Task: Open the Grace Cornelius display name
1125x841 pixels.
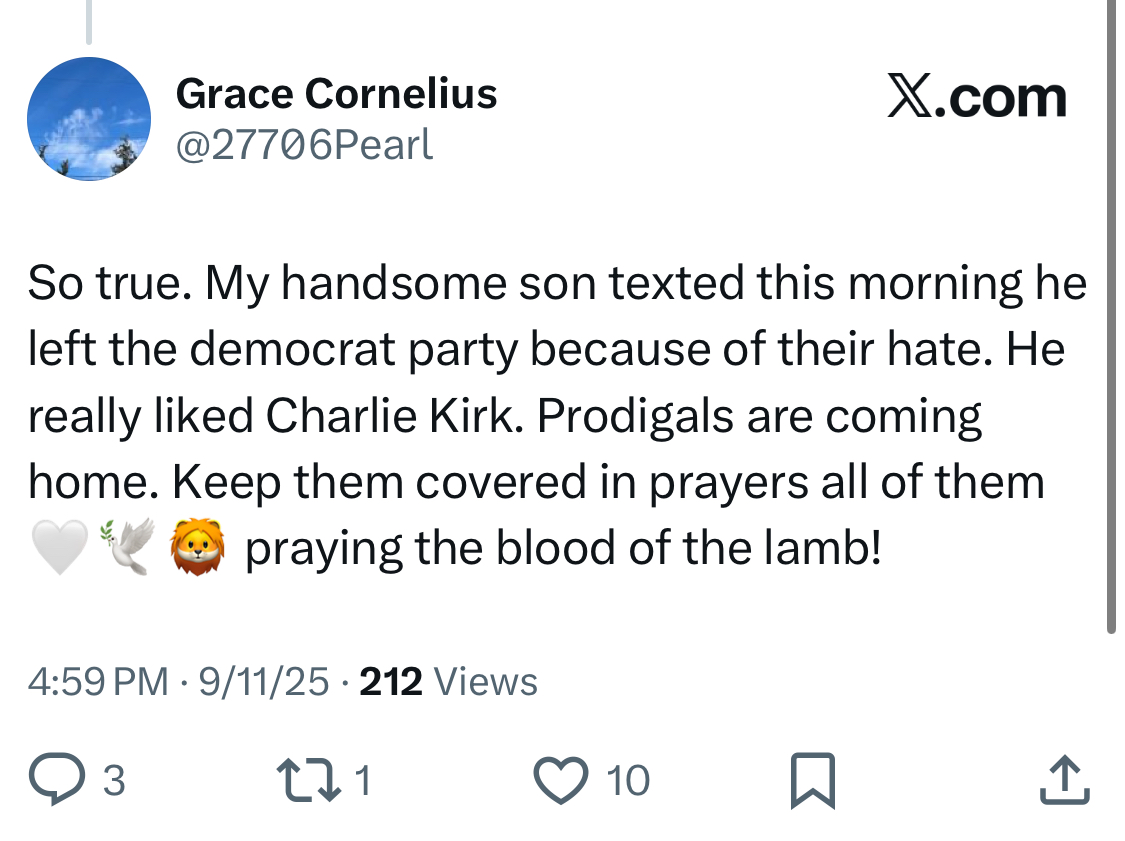Action: coord(336,94)
